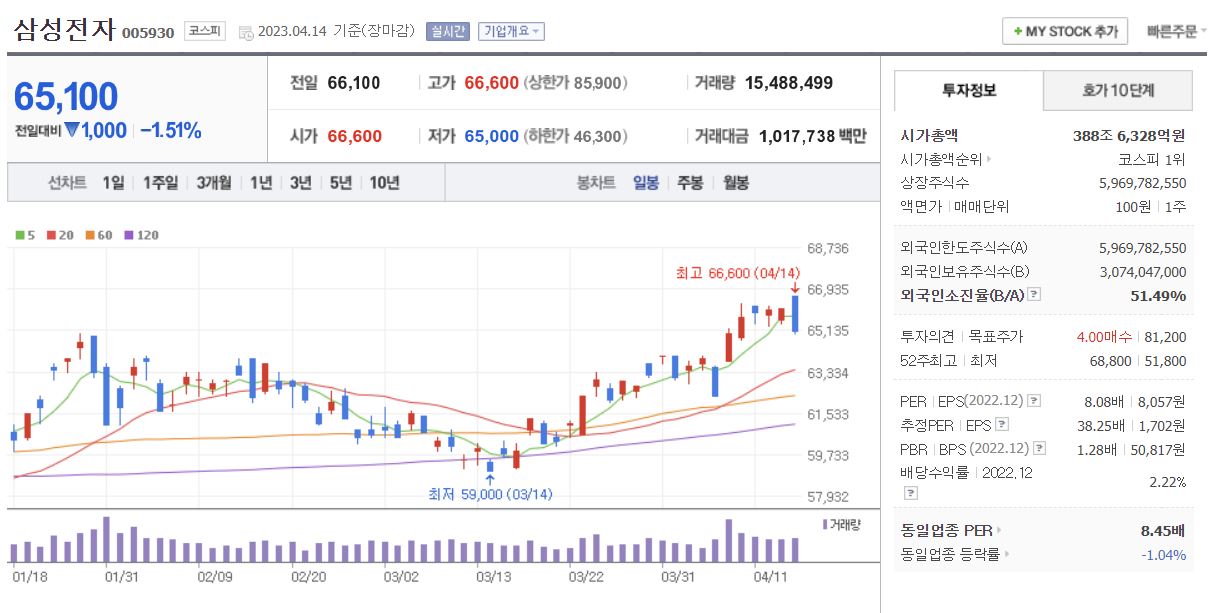Click 저가 value 65,000
The height and width of the screenshot is (613, 1232).
[x=492, y=136]
